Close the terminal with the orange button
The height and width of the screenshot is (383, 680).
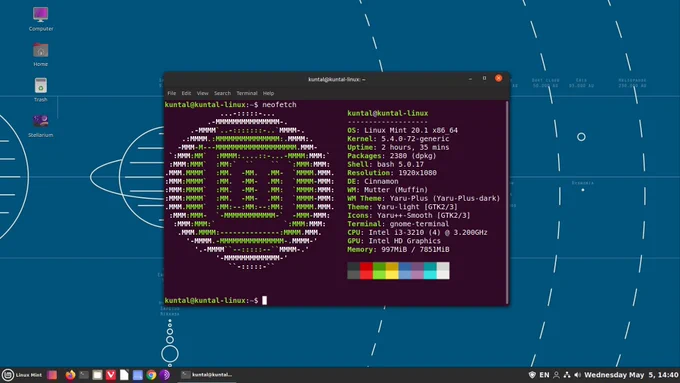(499, 78)
